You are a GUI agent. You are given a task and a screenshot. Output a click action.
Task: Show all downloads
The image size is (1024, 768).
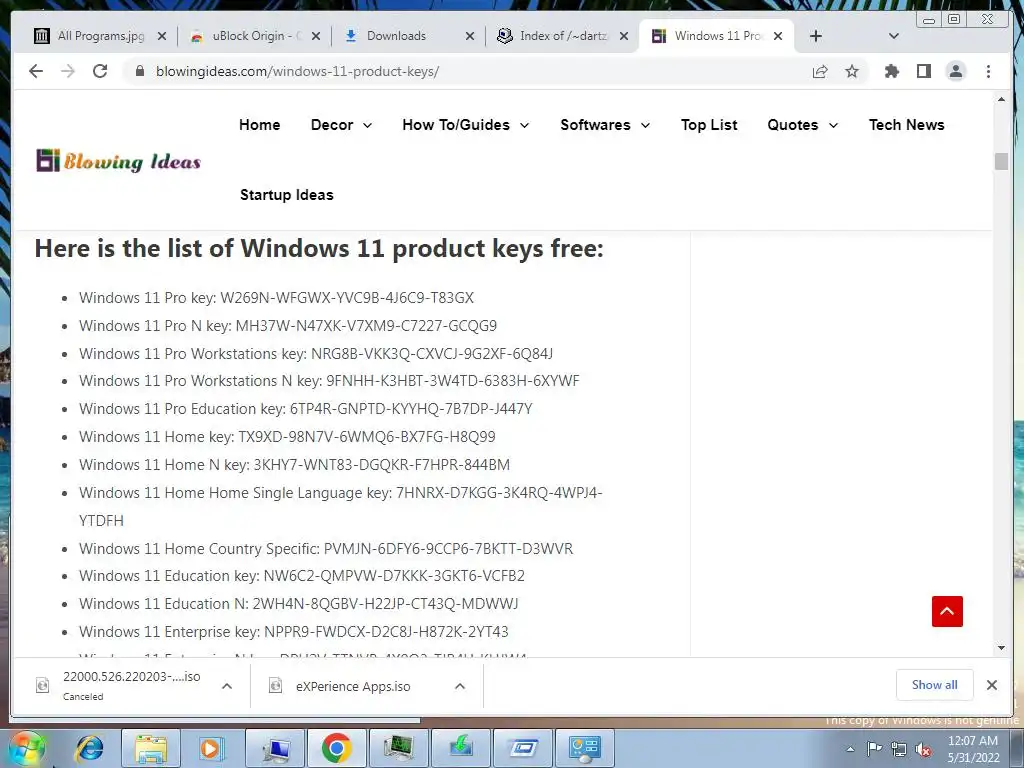935,684
